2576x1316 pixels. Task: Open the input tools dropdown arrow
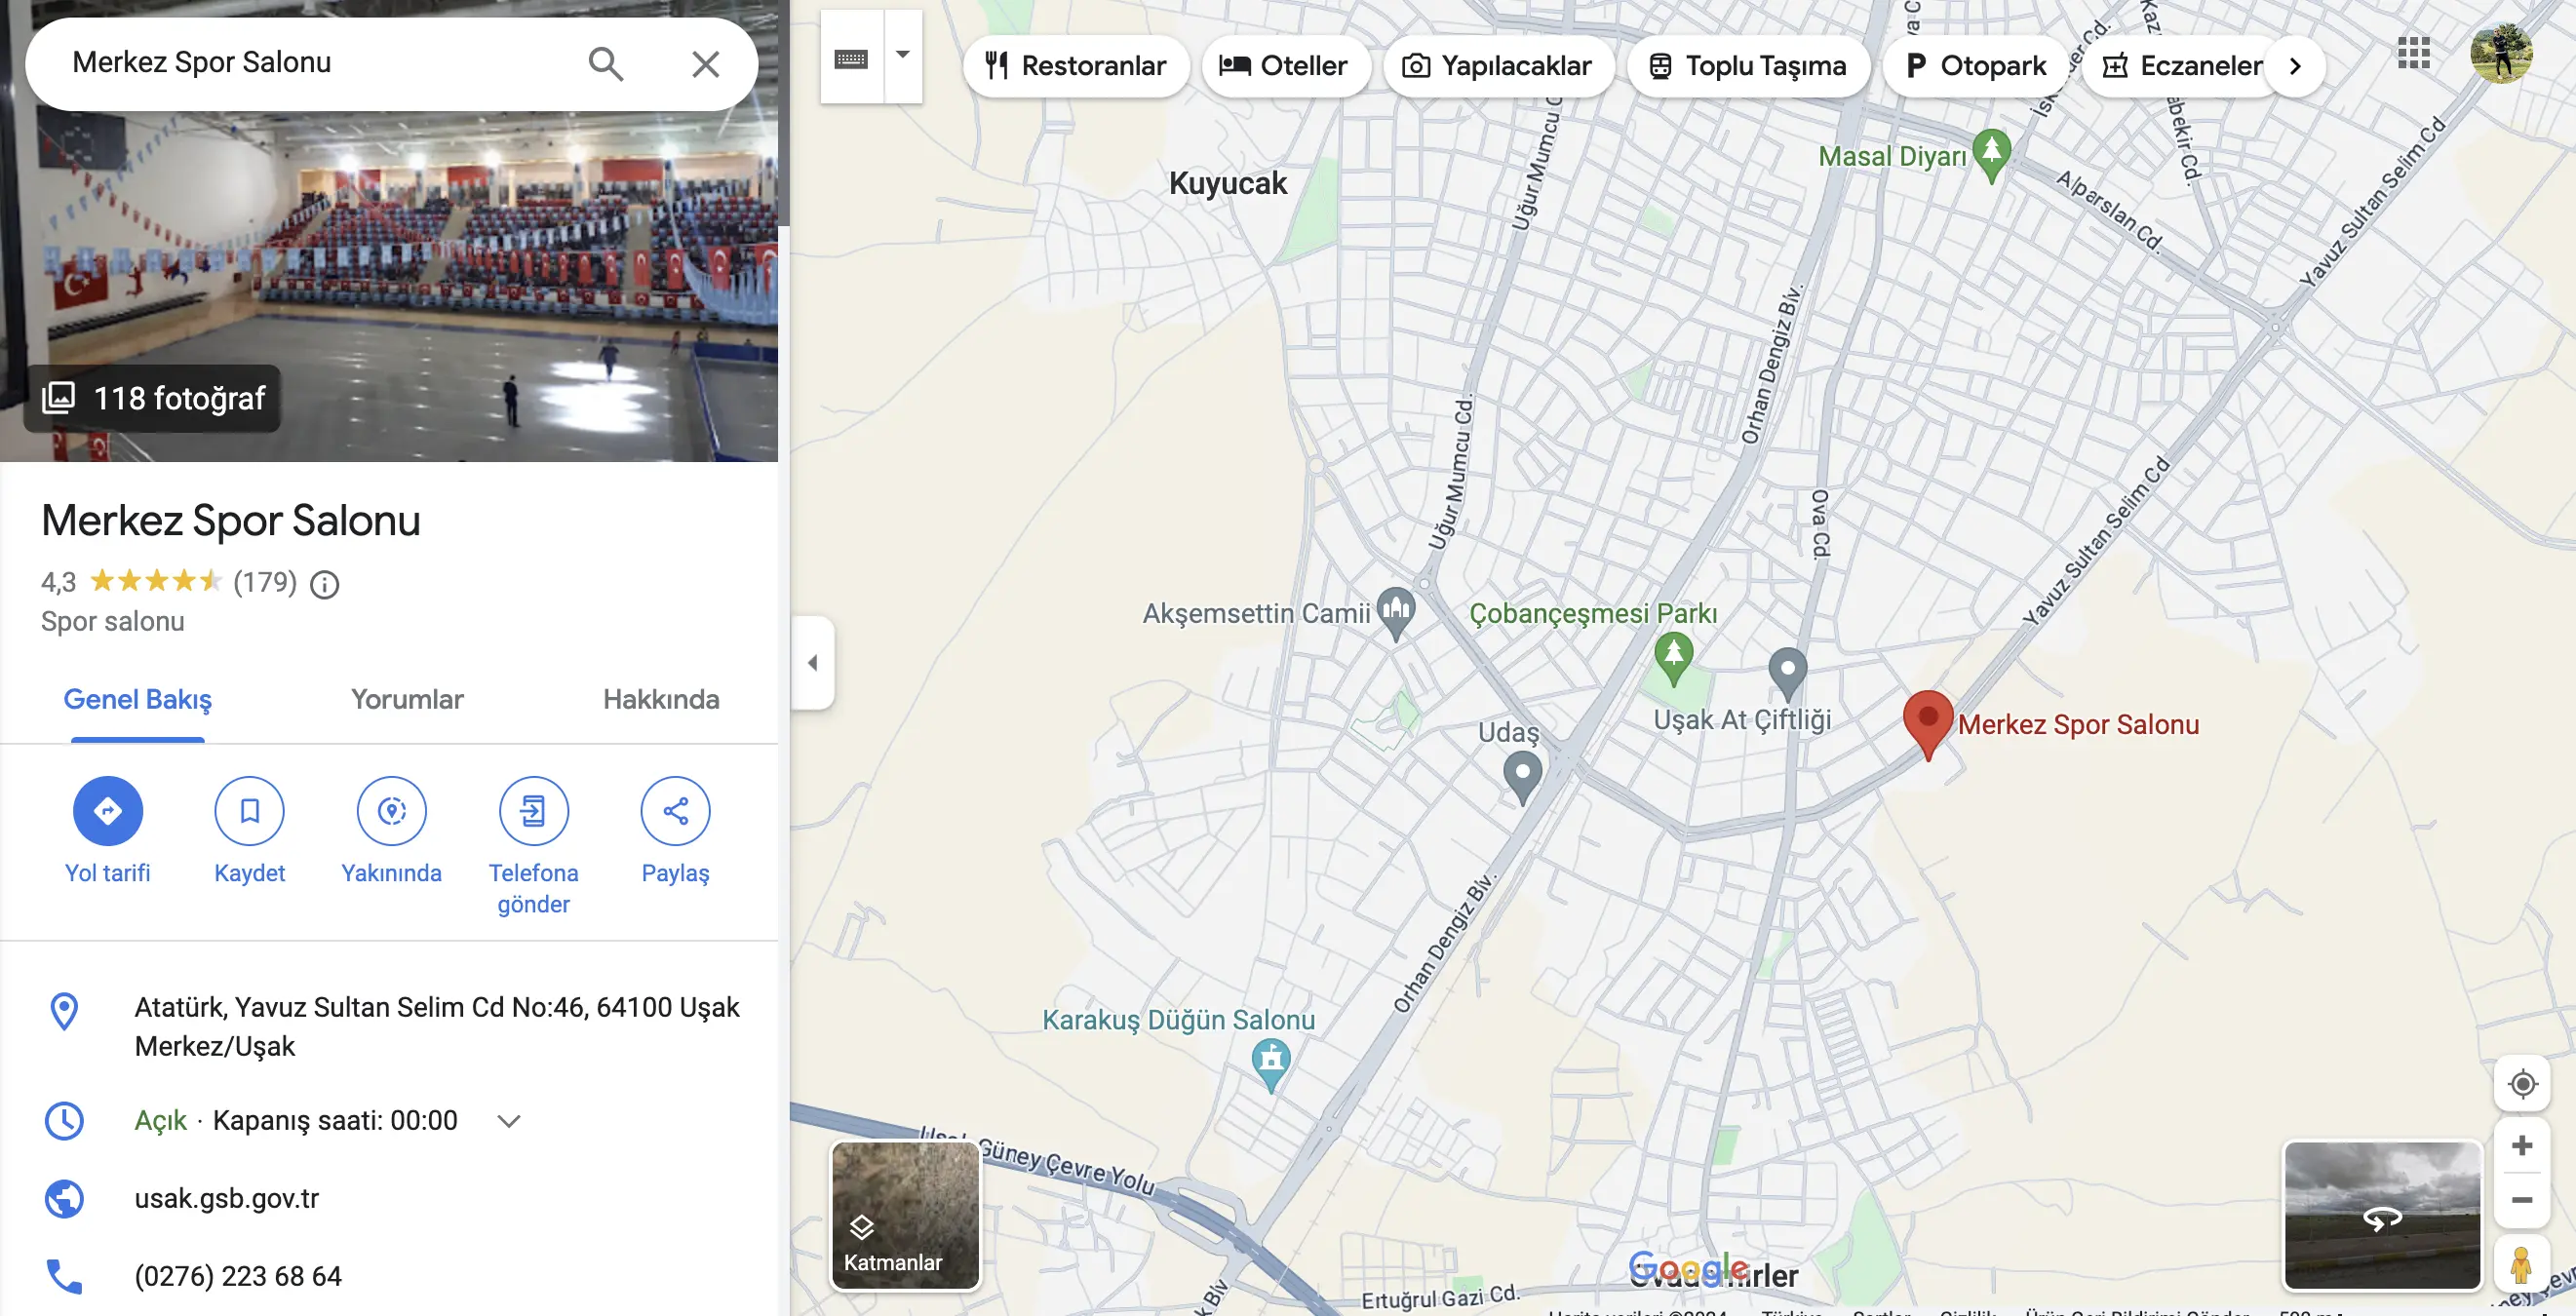coord(903,55)
